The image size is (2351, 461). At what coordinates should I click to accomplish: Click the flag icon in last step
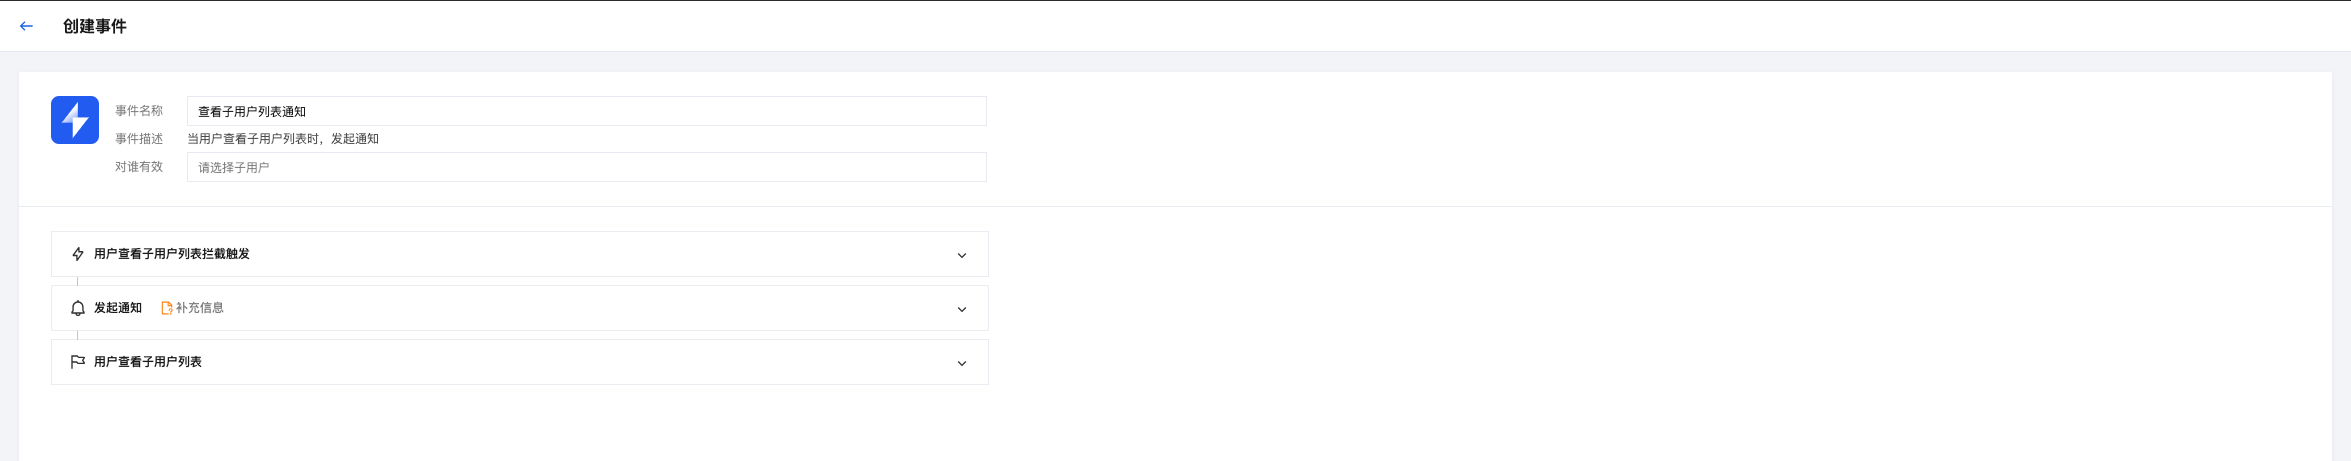pyautogui.click(x=78, y=362)
